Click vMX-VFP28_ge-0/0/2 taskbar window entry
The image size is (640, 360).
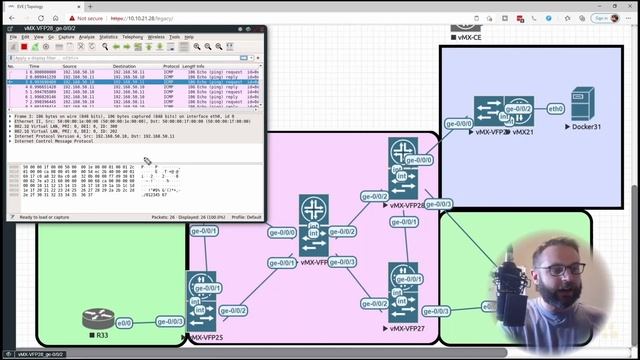pos(40,354)
